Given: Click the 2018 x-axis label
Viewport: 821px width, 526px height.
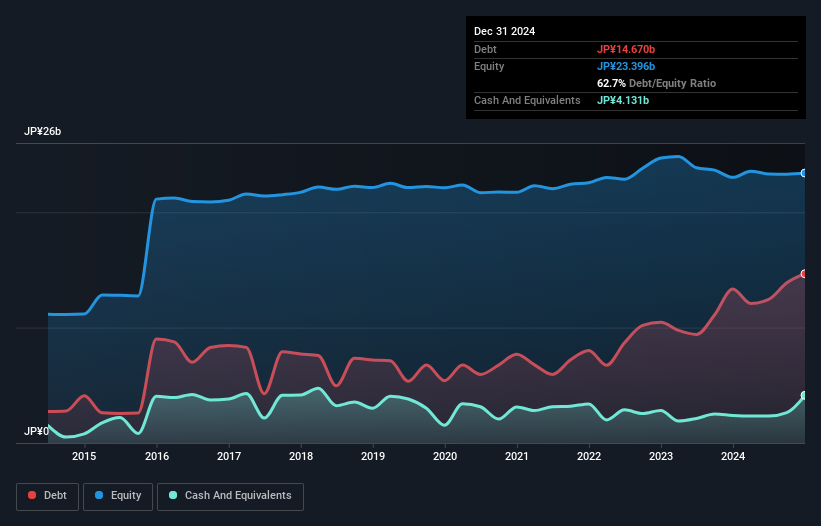Looking at the screenshot, I should pos(301,456).
